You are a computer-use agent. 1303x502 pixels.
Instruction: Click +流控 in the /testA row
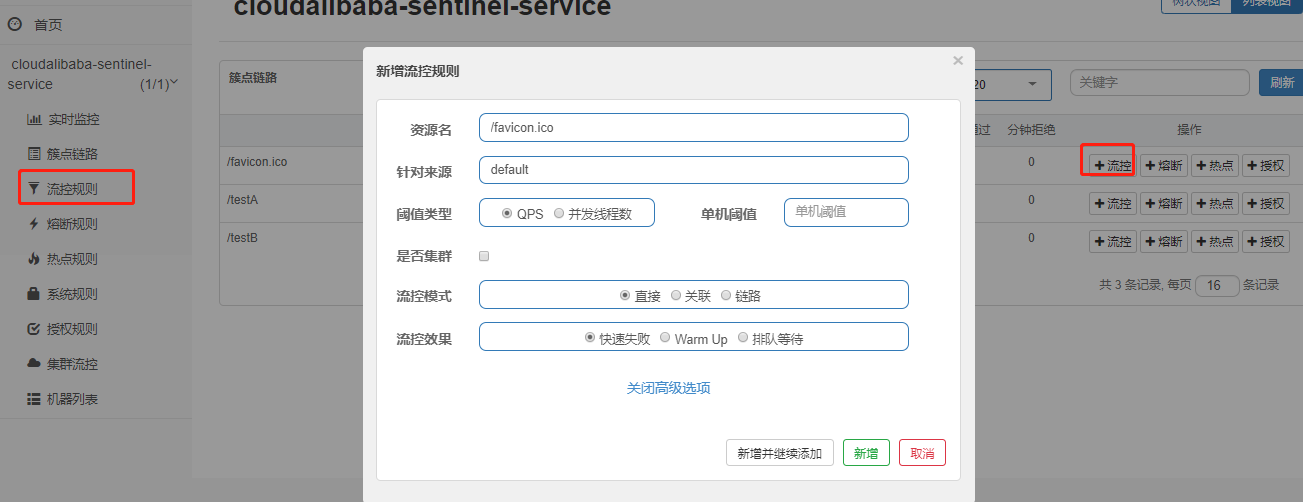point(1112,203)
